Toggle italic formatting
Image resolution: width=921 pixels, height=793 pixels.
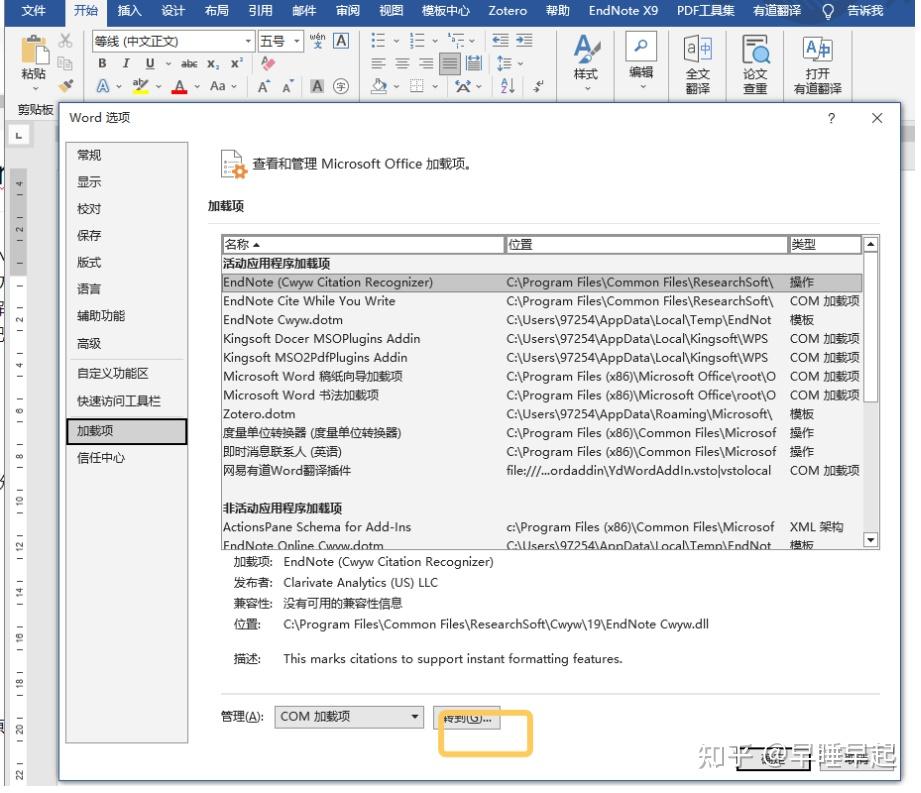[125, 63]
